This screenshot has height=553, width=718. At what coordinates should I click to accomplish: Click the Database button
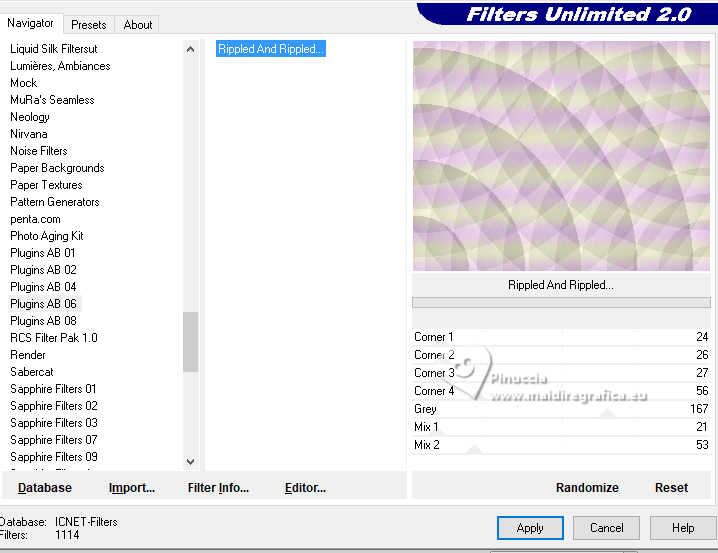[x=45, y=488]
